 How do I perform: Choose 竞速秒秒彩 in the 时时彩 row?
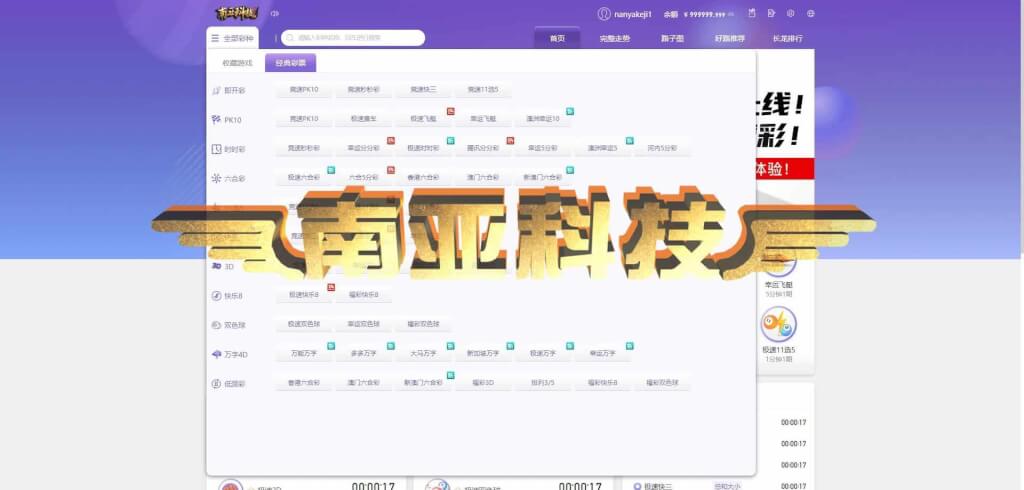tap(304, 148)
